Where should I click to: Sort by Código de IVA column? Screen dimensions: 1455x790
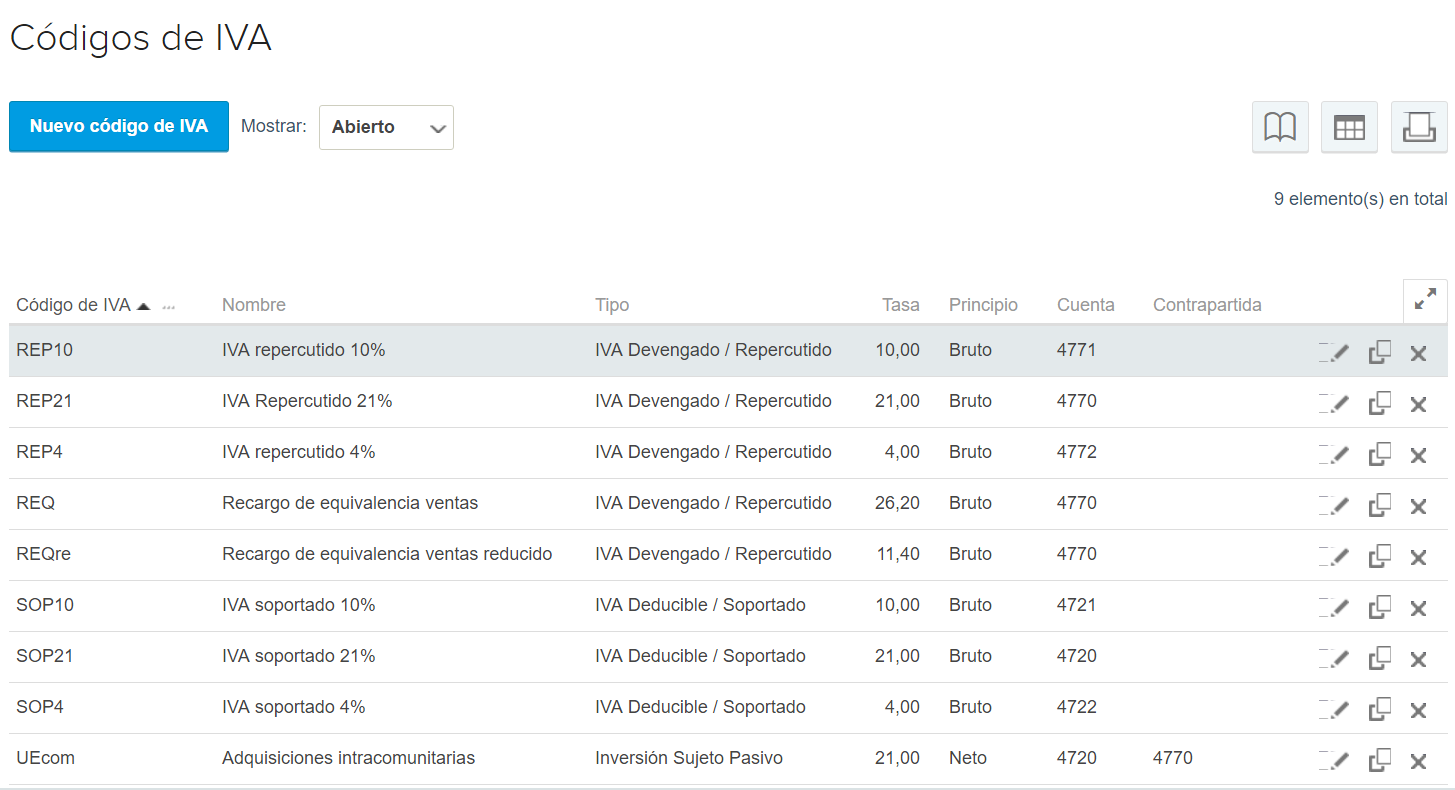pos(73,305)
